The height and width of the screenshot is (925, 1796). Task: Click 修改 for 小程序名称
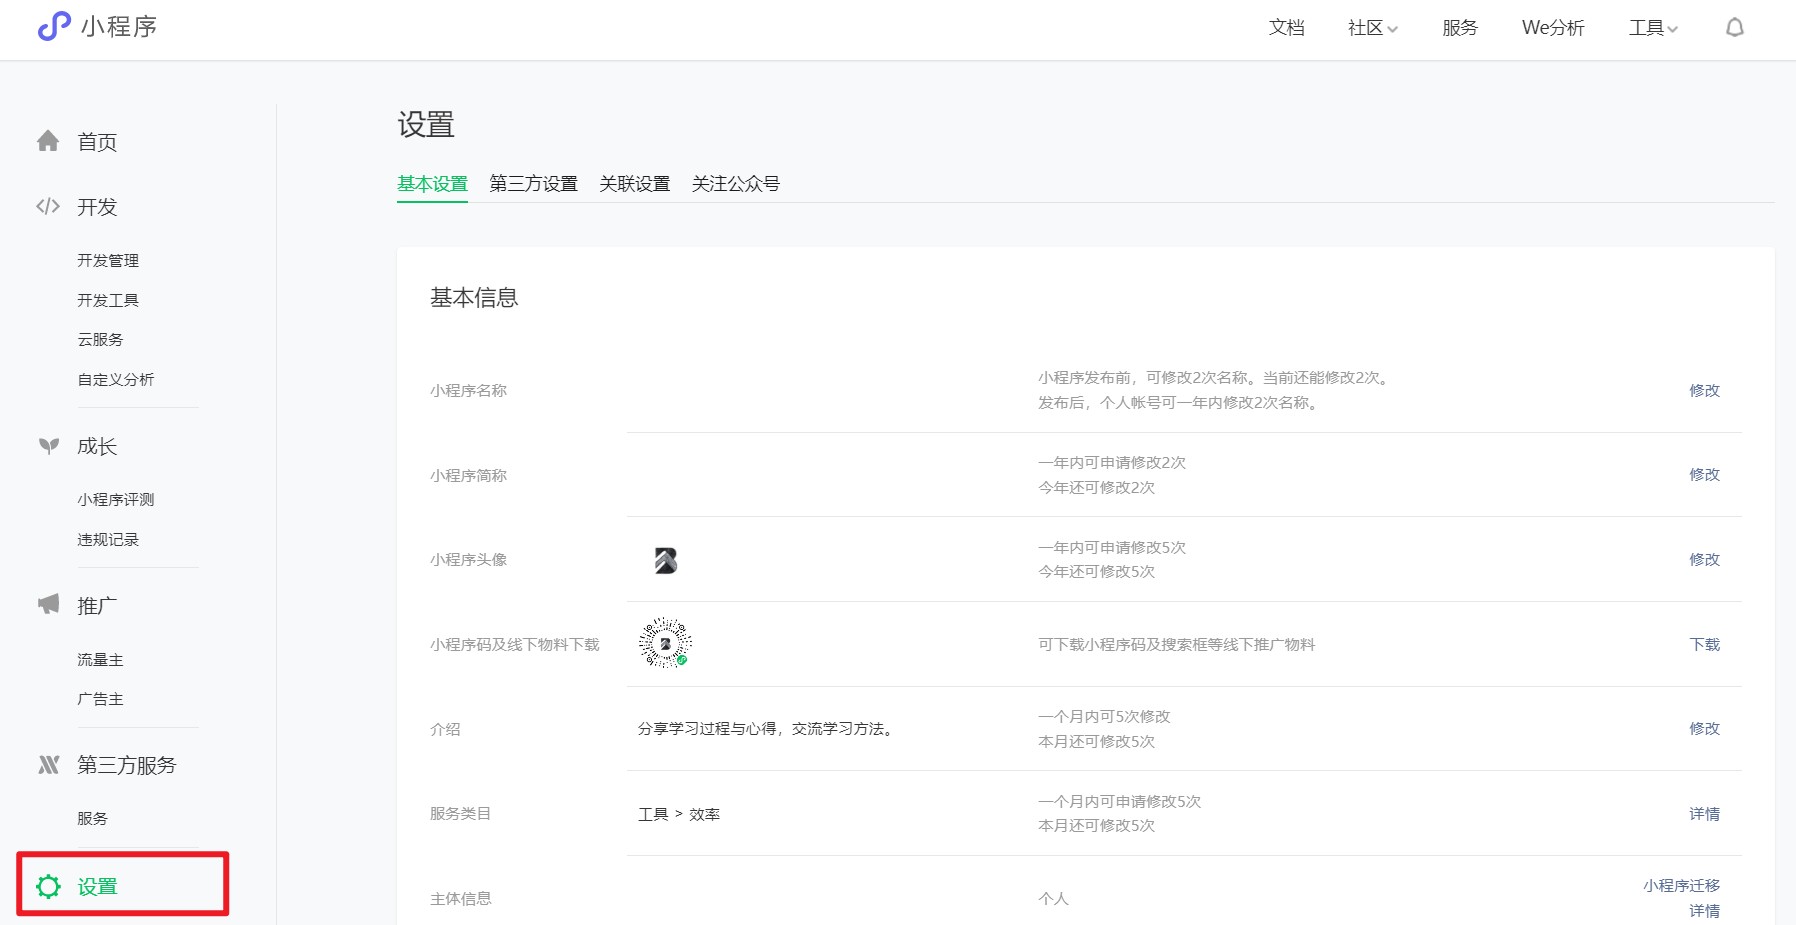point(1704,390)
